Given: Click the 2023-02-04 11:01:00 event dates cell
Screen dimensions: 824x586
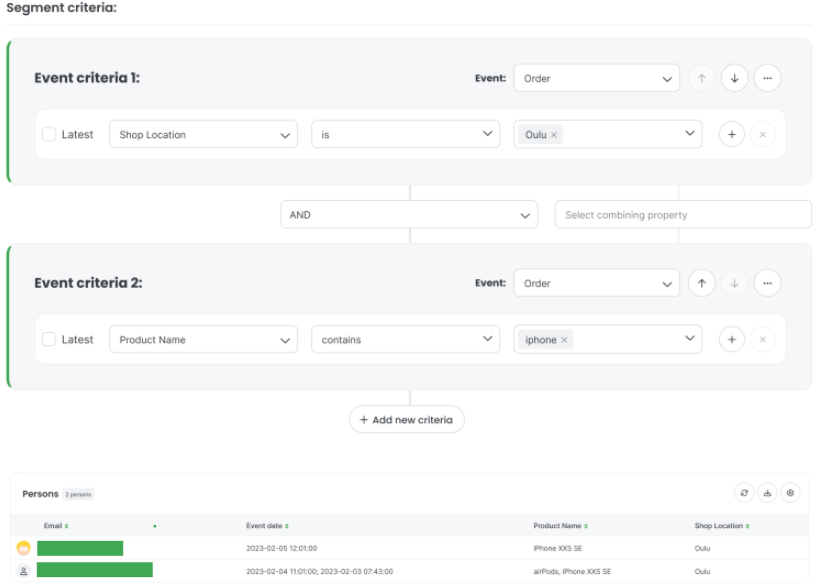Looking at the screenshot, I should [320, 571].
